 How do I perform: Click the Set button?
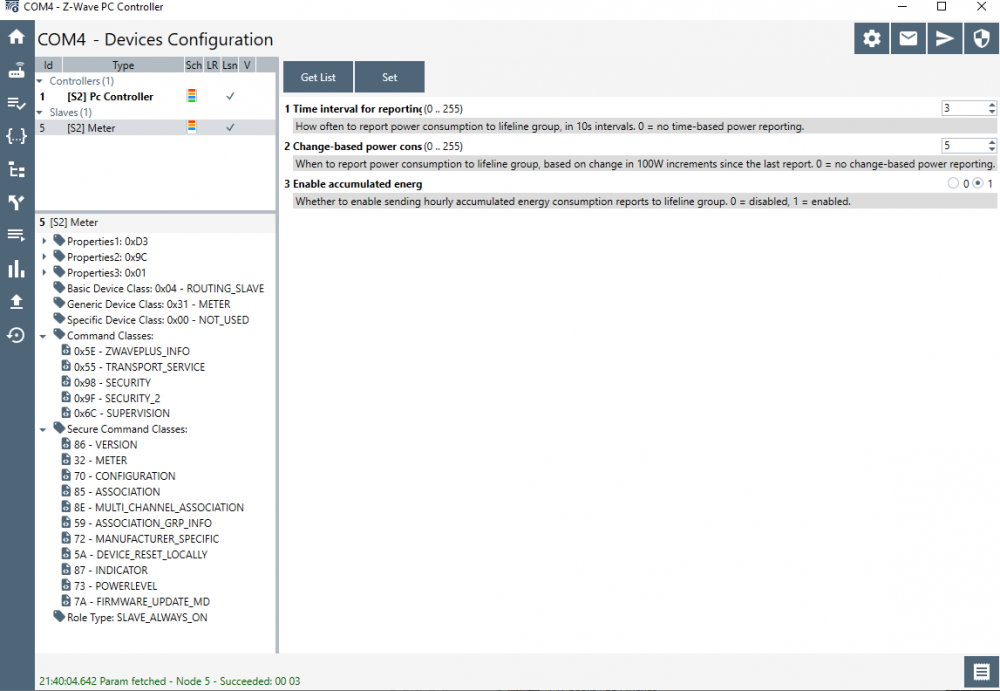pyautogui.click(x=389, y=77)
